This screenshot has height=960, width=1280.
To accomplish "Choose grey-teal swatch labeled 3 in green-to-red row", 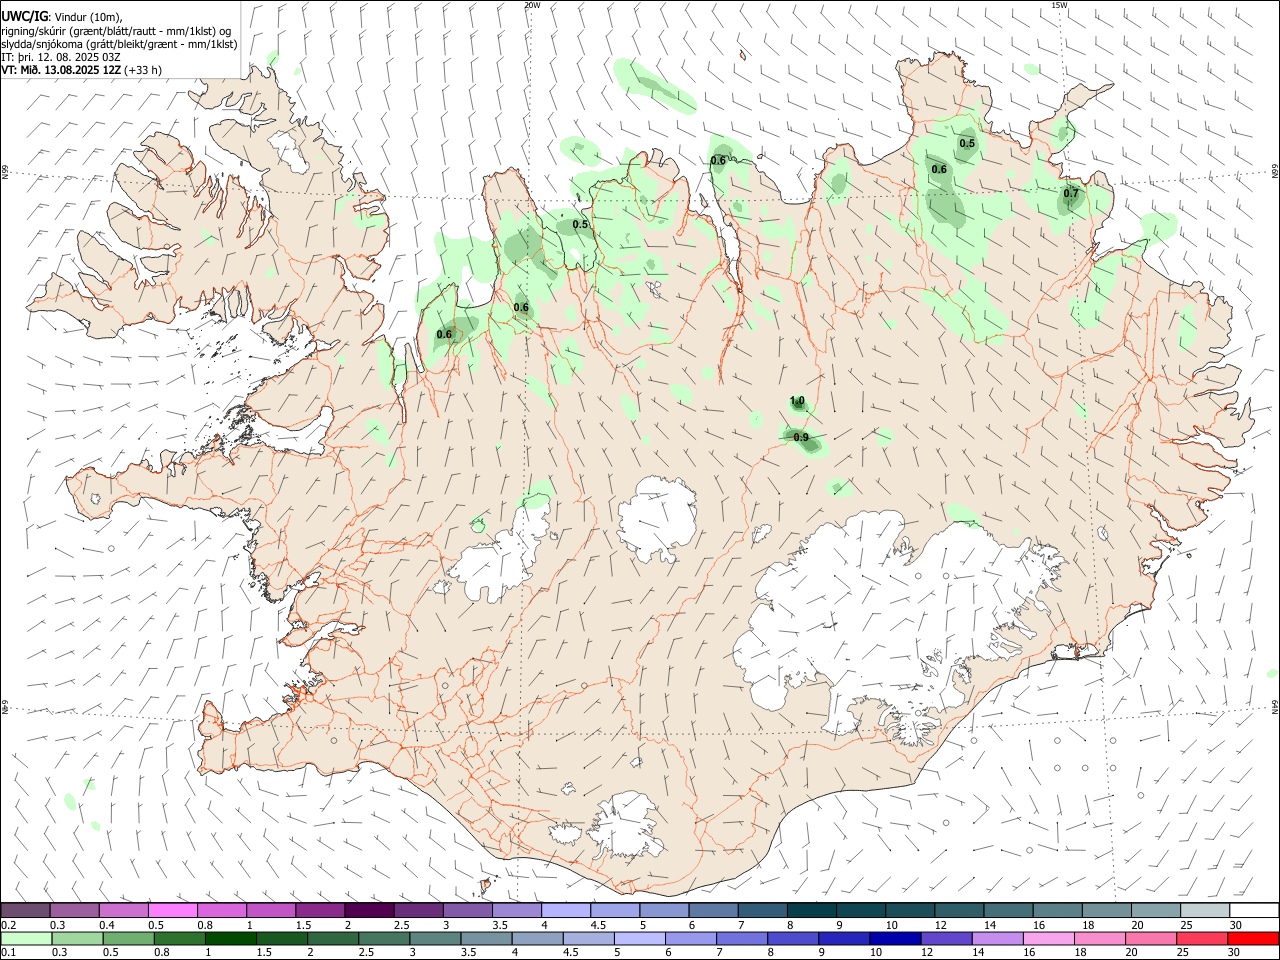I will point(435,938).
